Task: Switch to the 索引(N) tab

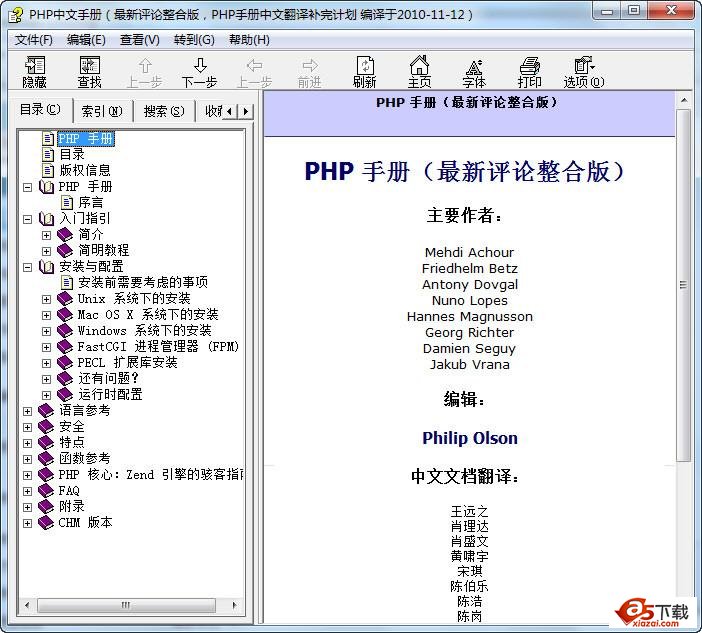Action: point(103,111)
